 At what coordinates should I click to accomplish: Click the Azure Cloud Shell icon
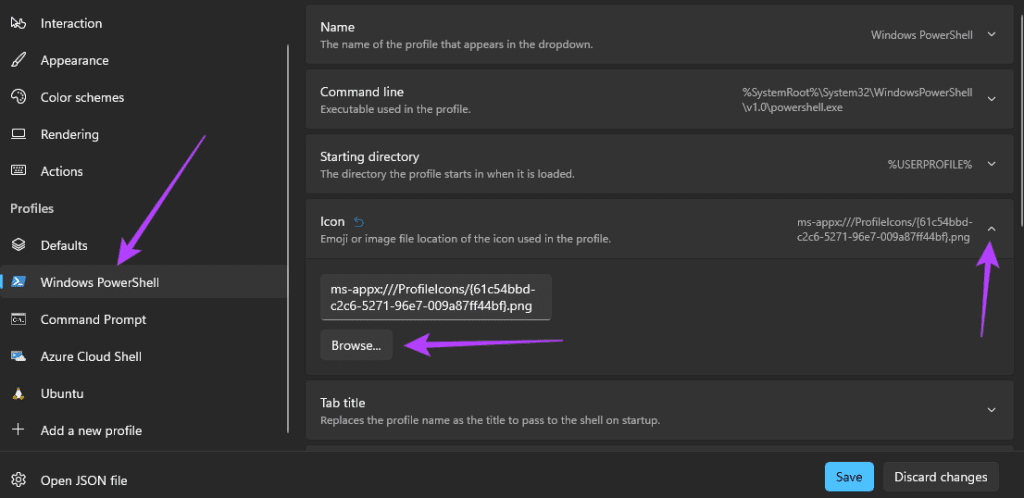click(x=18, y=356)
